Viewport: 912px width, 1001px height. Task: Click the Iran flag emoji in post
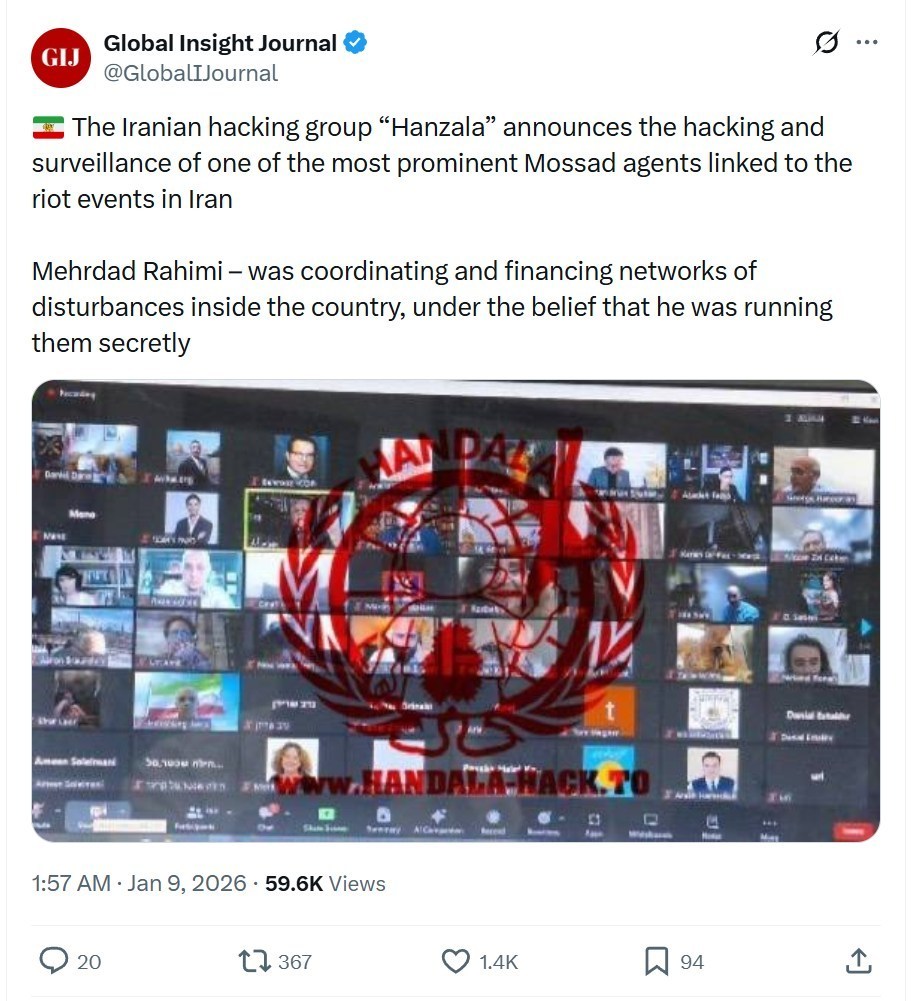49,127
